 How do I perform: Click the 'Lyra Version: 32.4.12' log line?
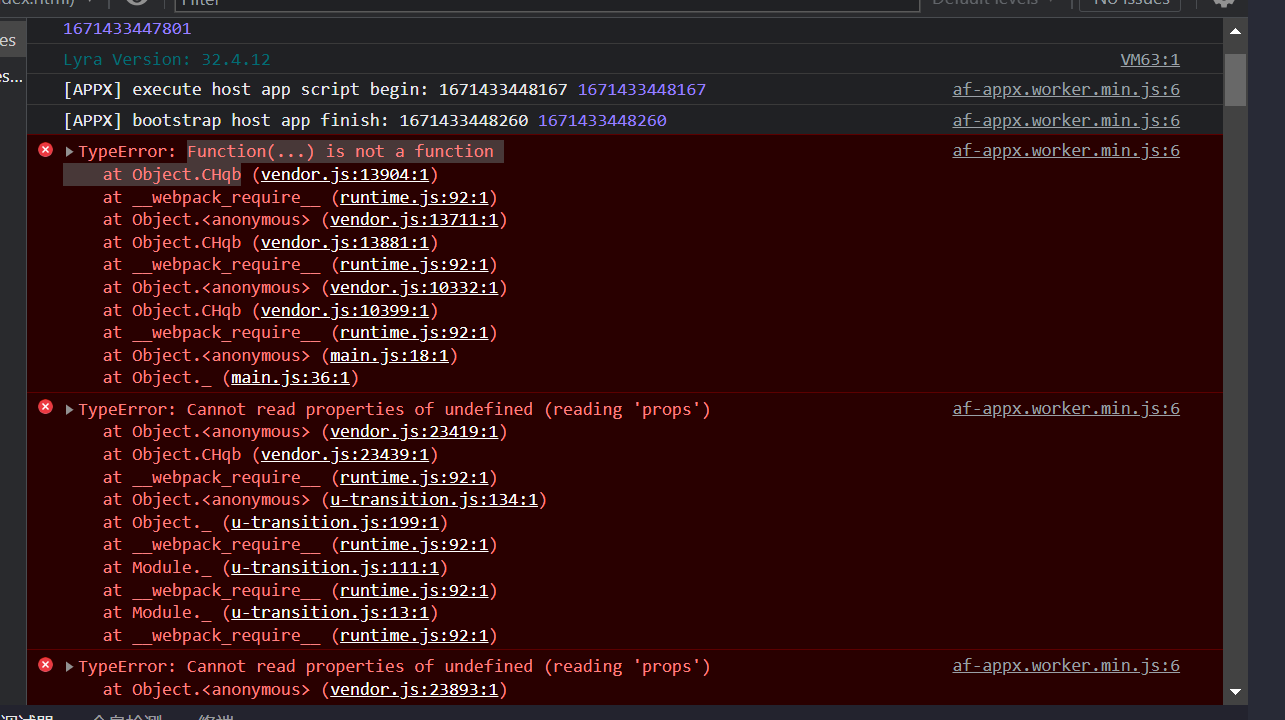click(x=167, y=60)
